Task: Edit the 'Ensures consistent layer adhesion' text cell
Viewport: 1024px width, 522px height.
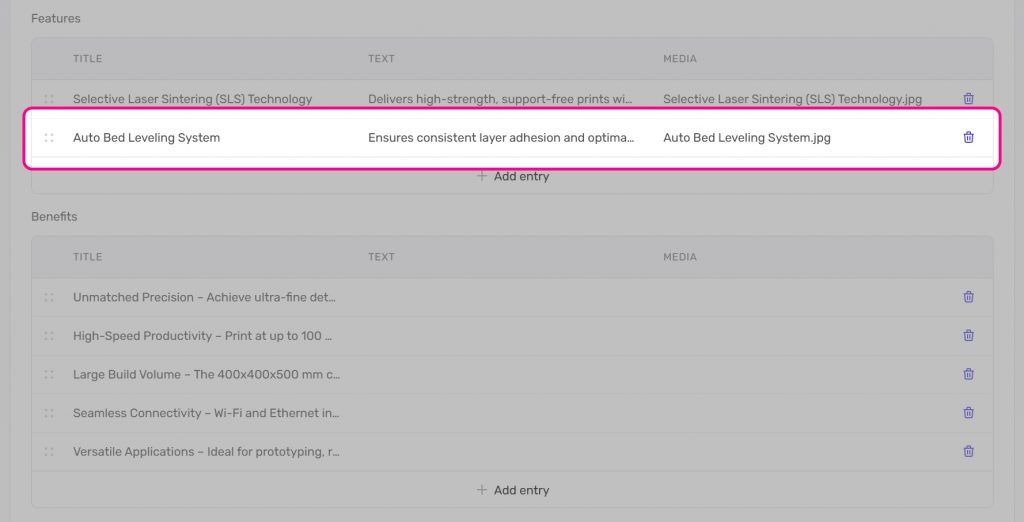Action: click(500, 138)
